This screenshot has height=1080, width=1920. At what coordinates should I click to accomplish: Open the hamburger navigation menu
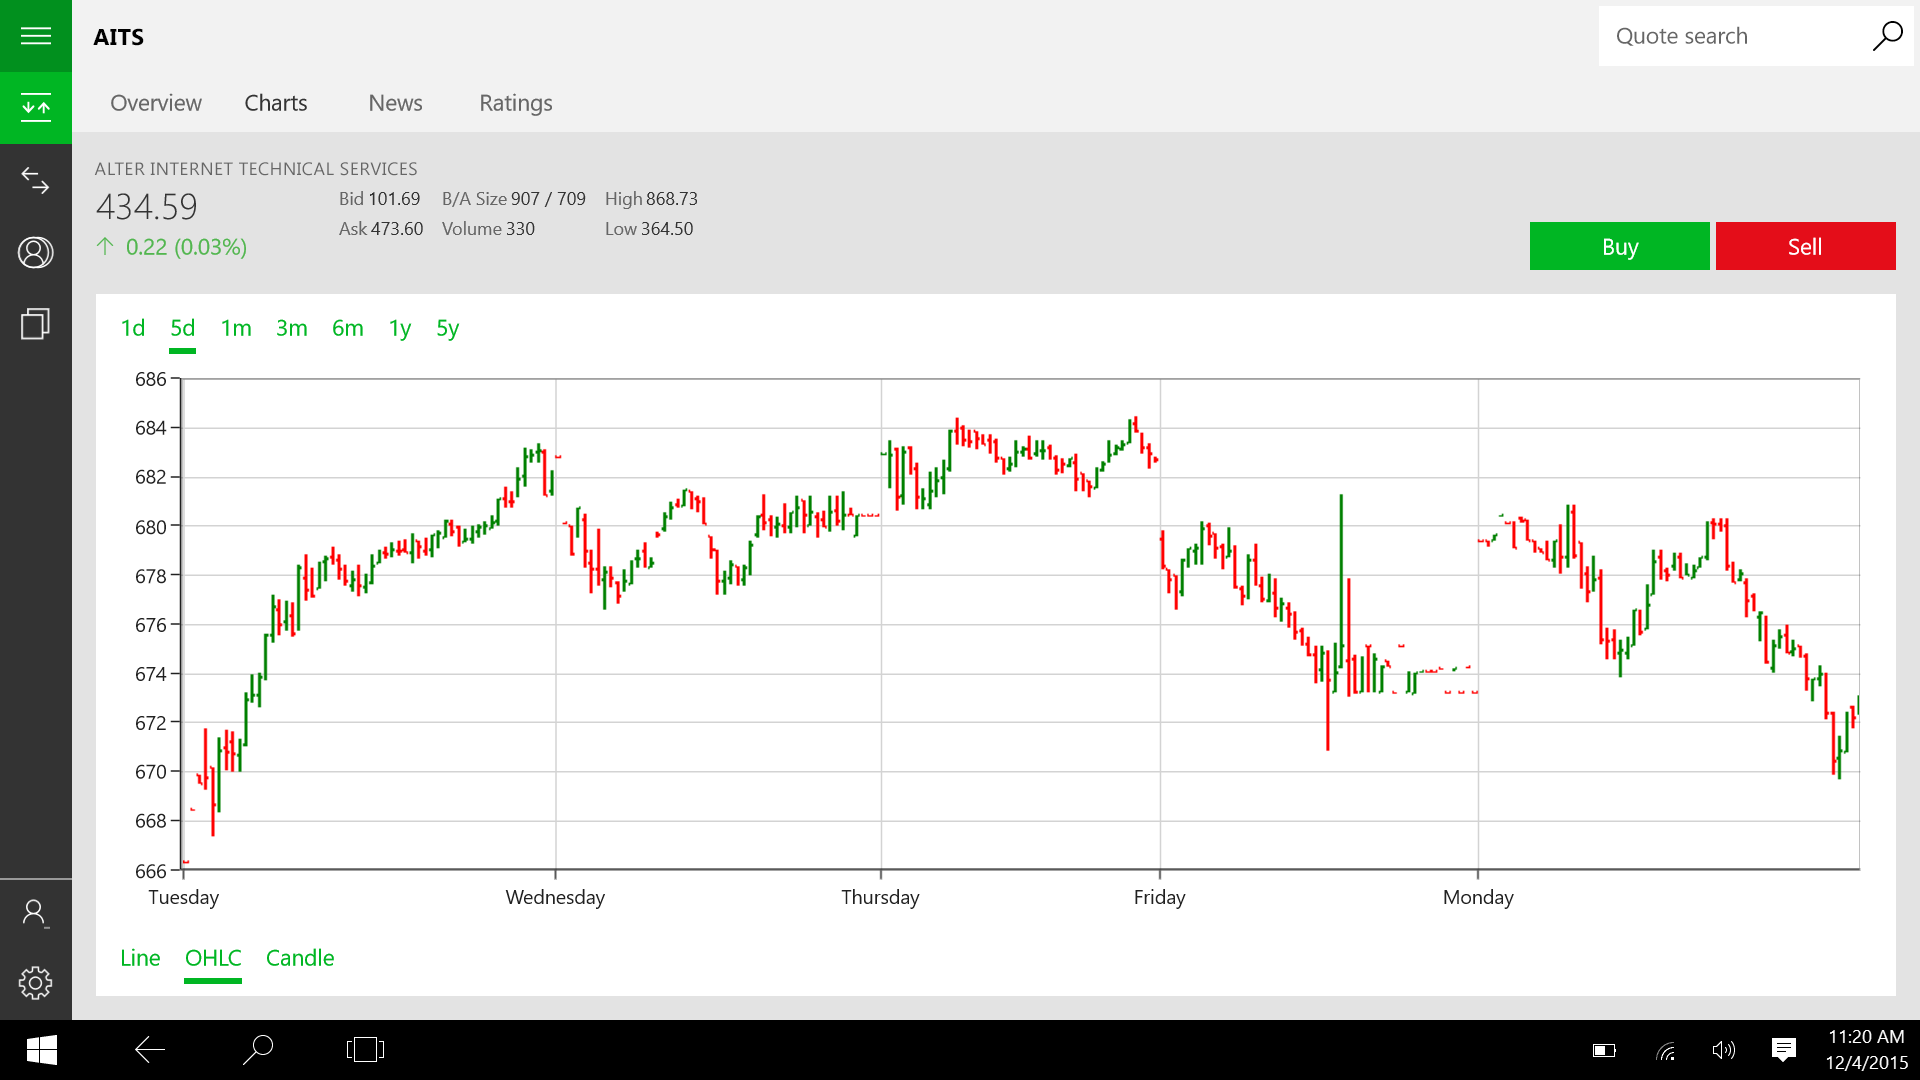(x=36, y=36)
